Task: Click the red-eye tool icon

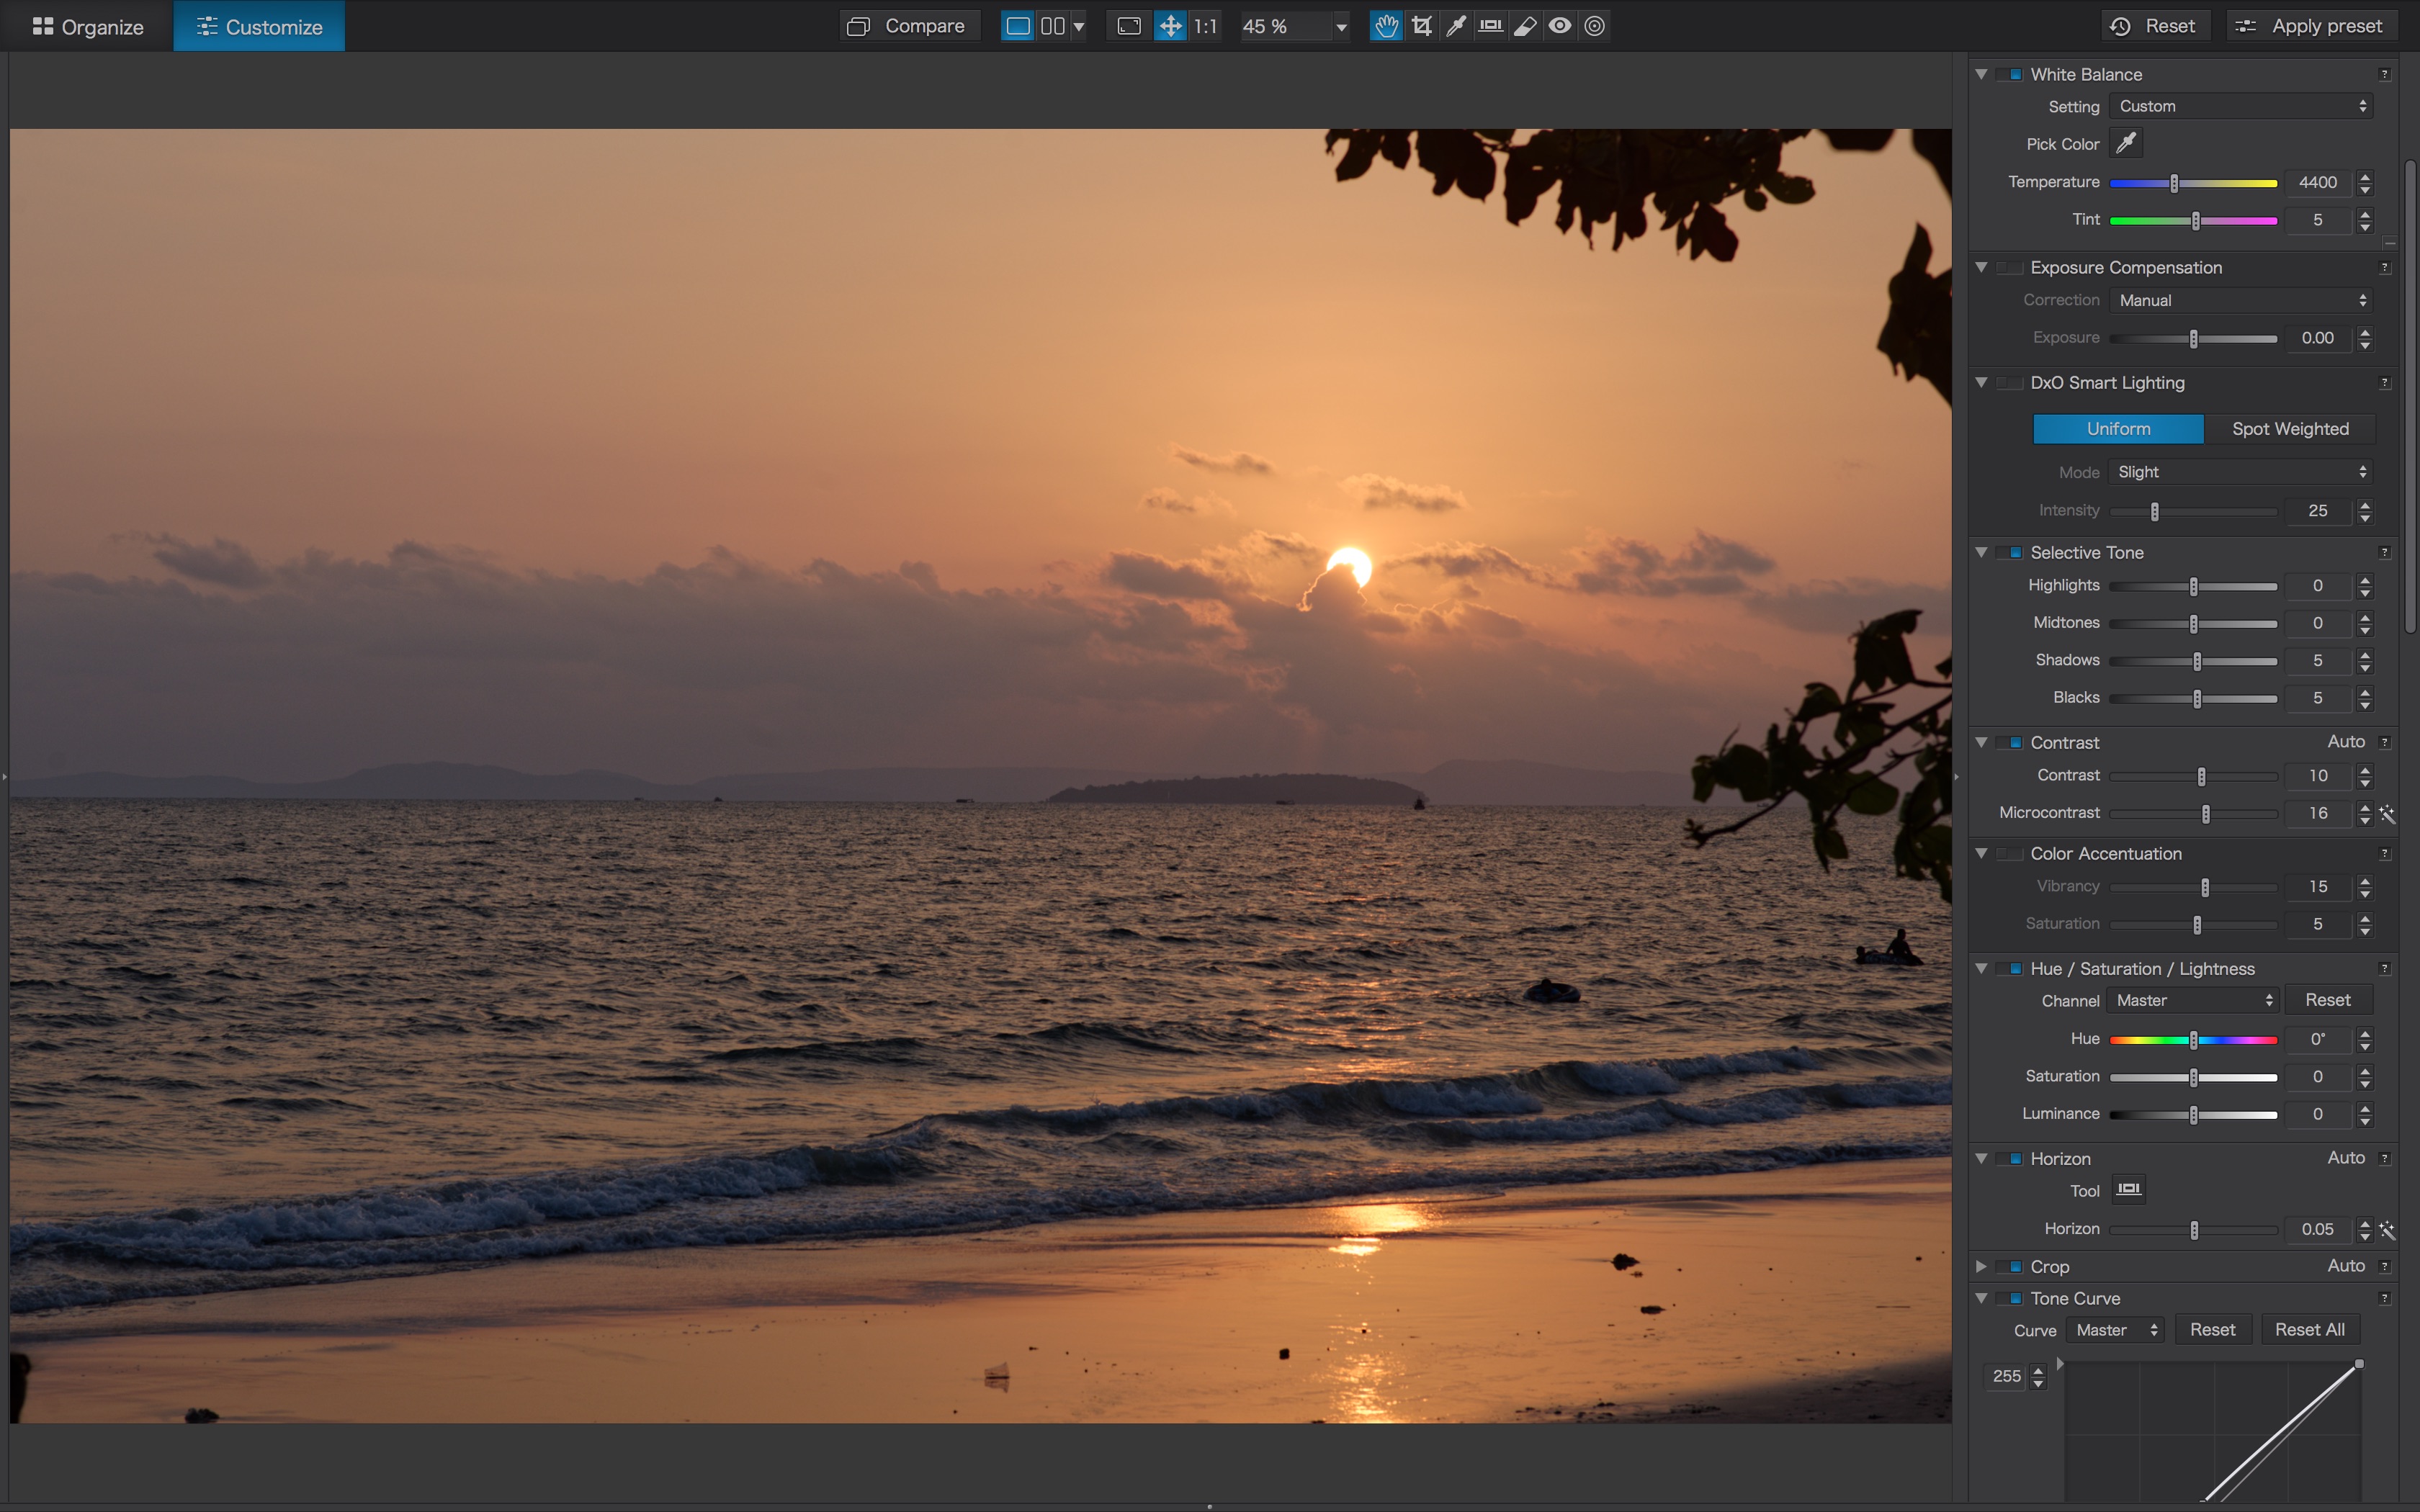Action: coord(1560,26)
